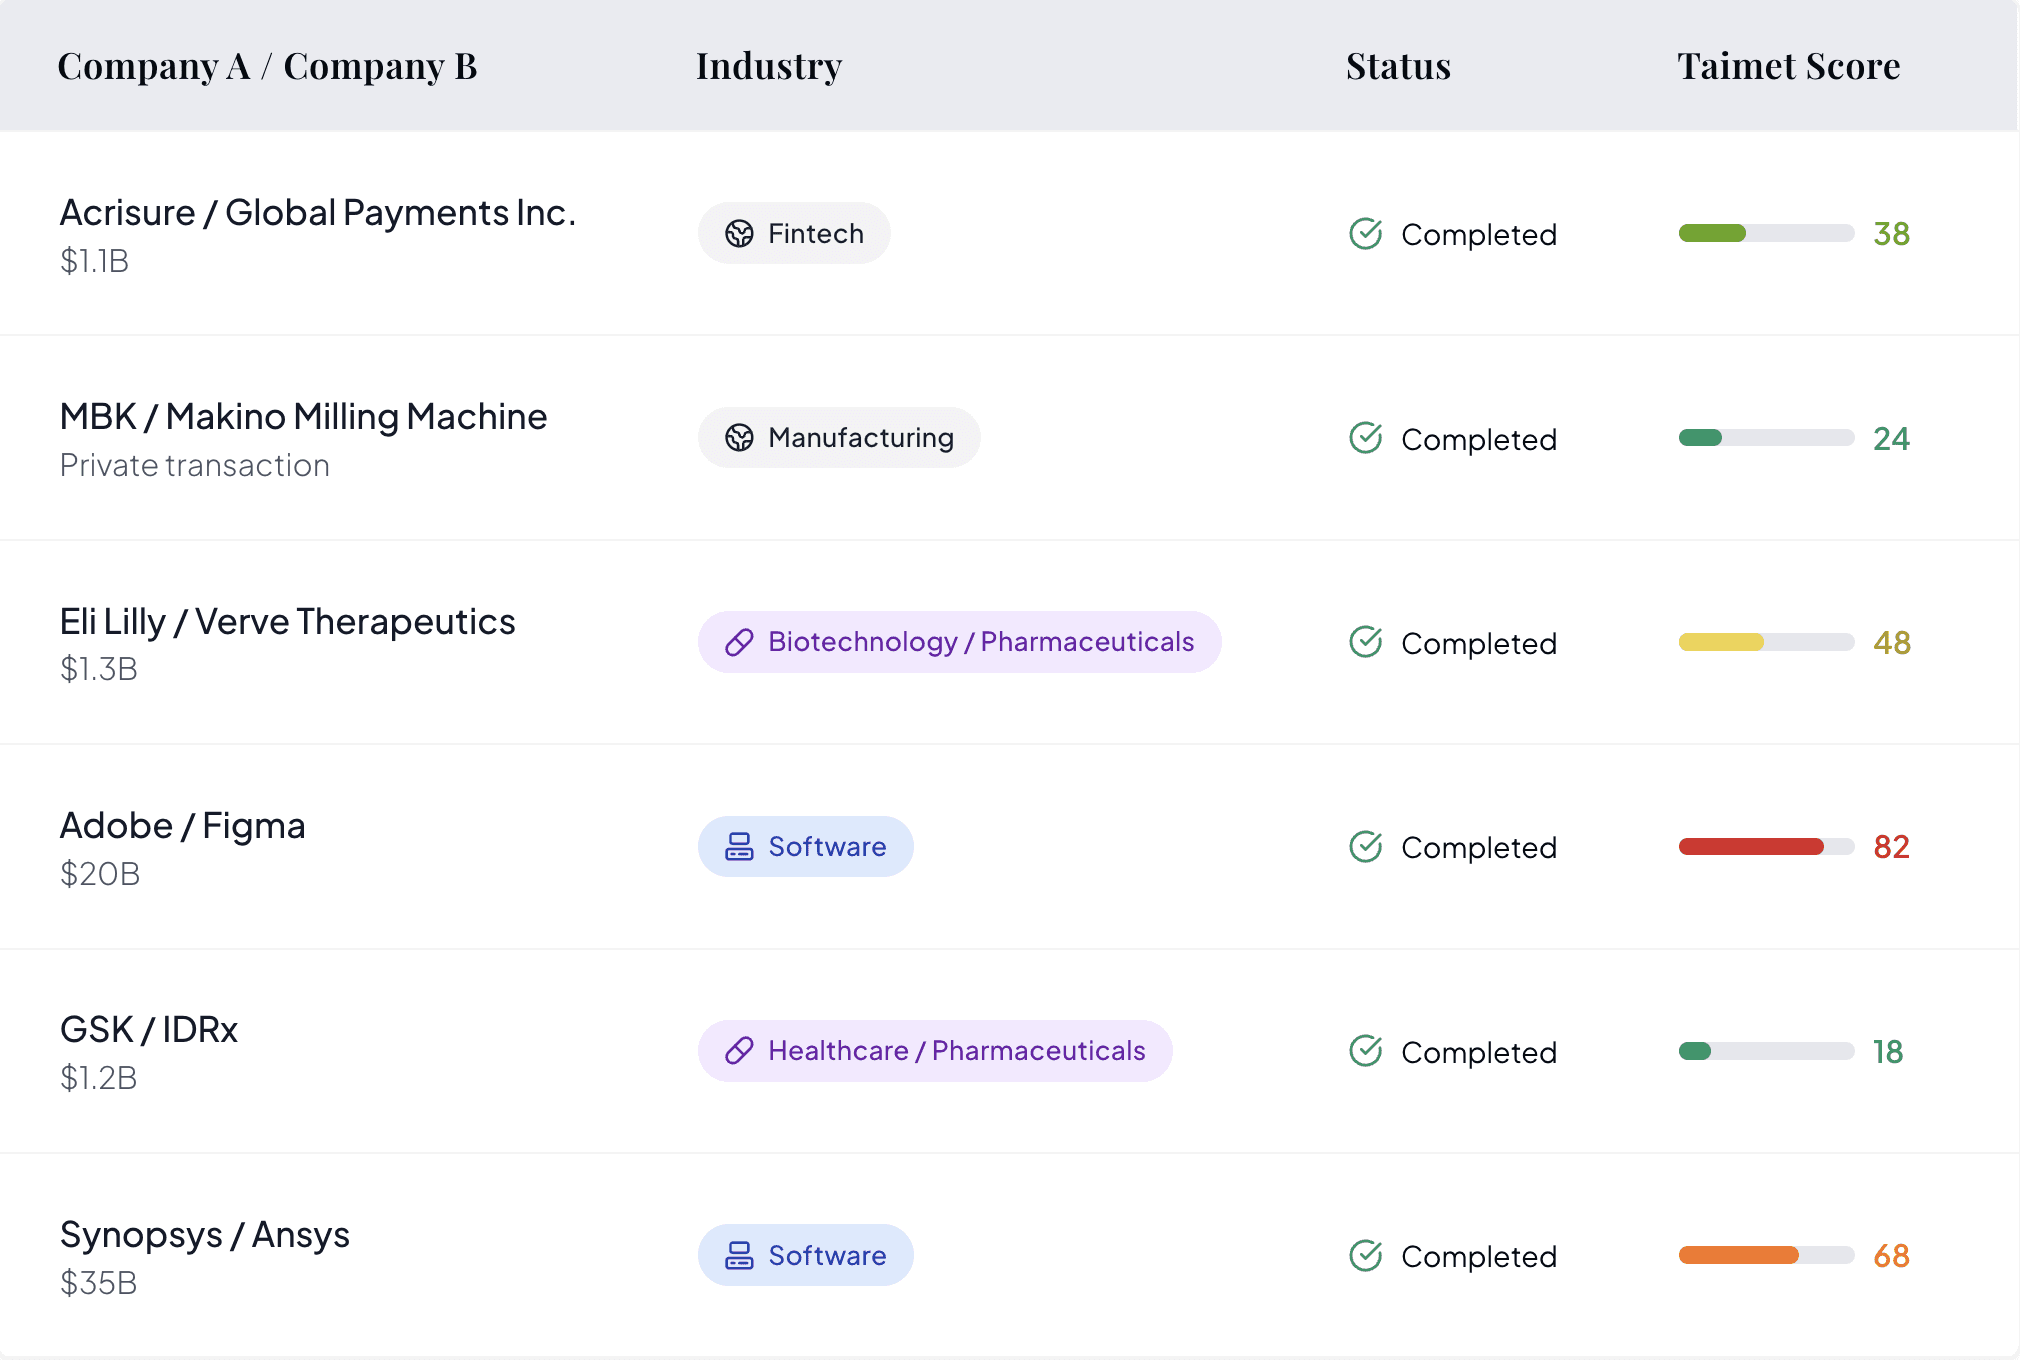
Task: Click the Software icon in Adobe row
Action: [739, 847]
